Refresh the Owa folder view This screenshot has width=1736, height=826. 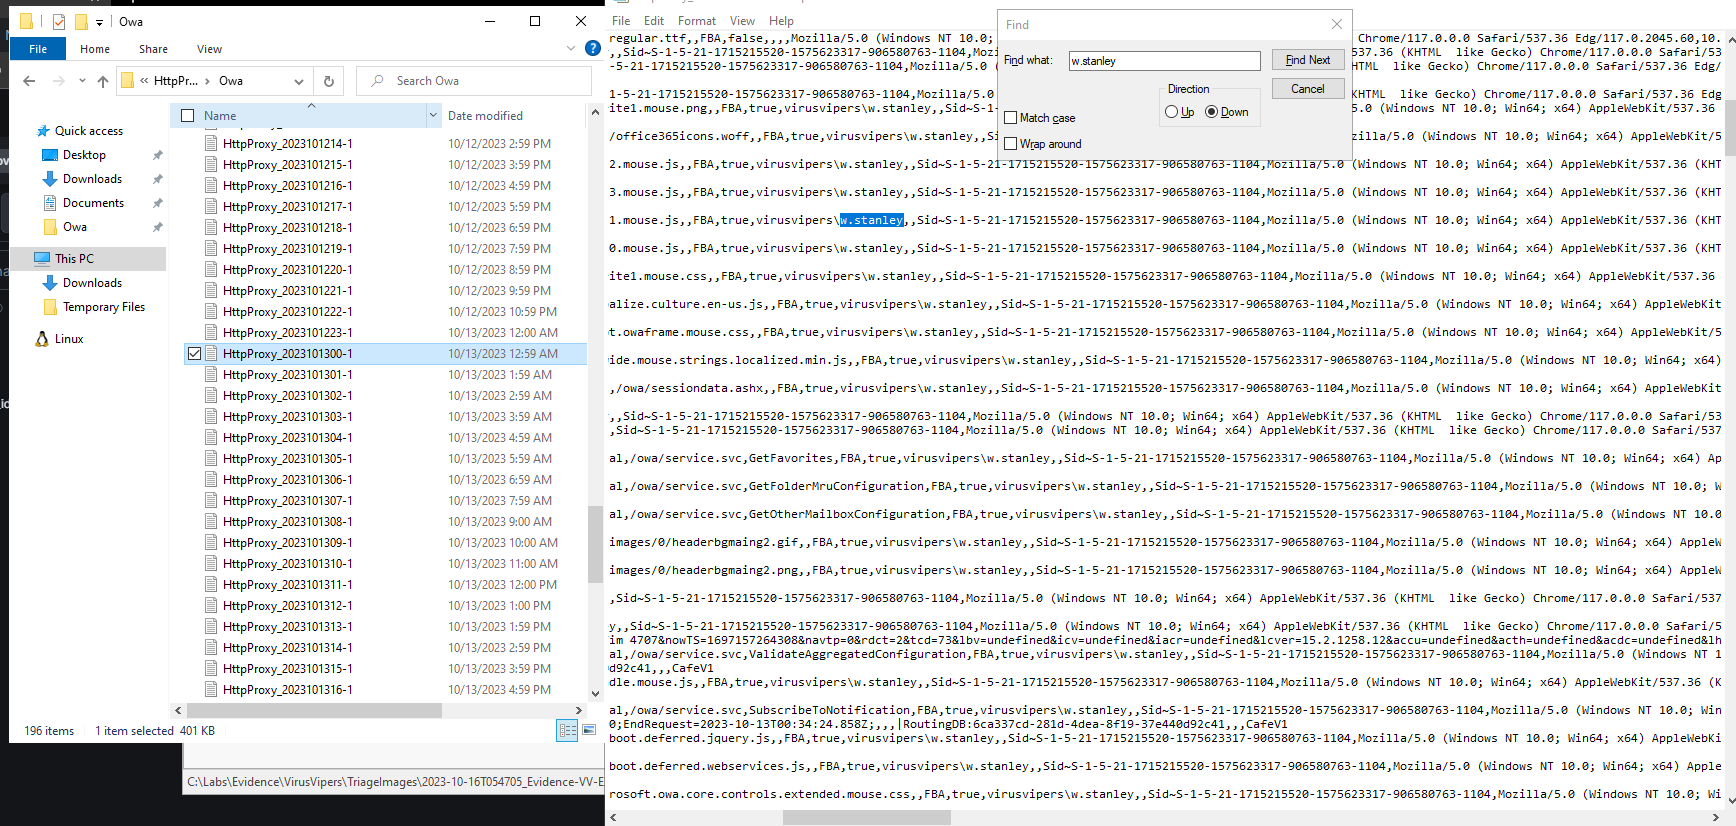coord(328,81)
